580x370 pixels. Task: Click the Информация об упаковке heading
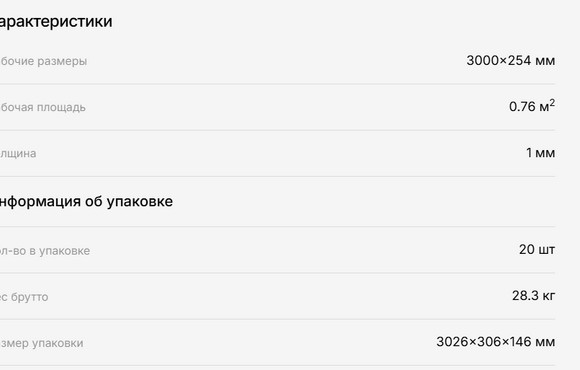pos(86,202)
